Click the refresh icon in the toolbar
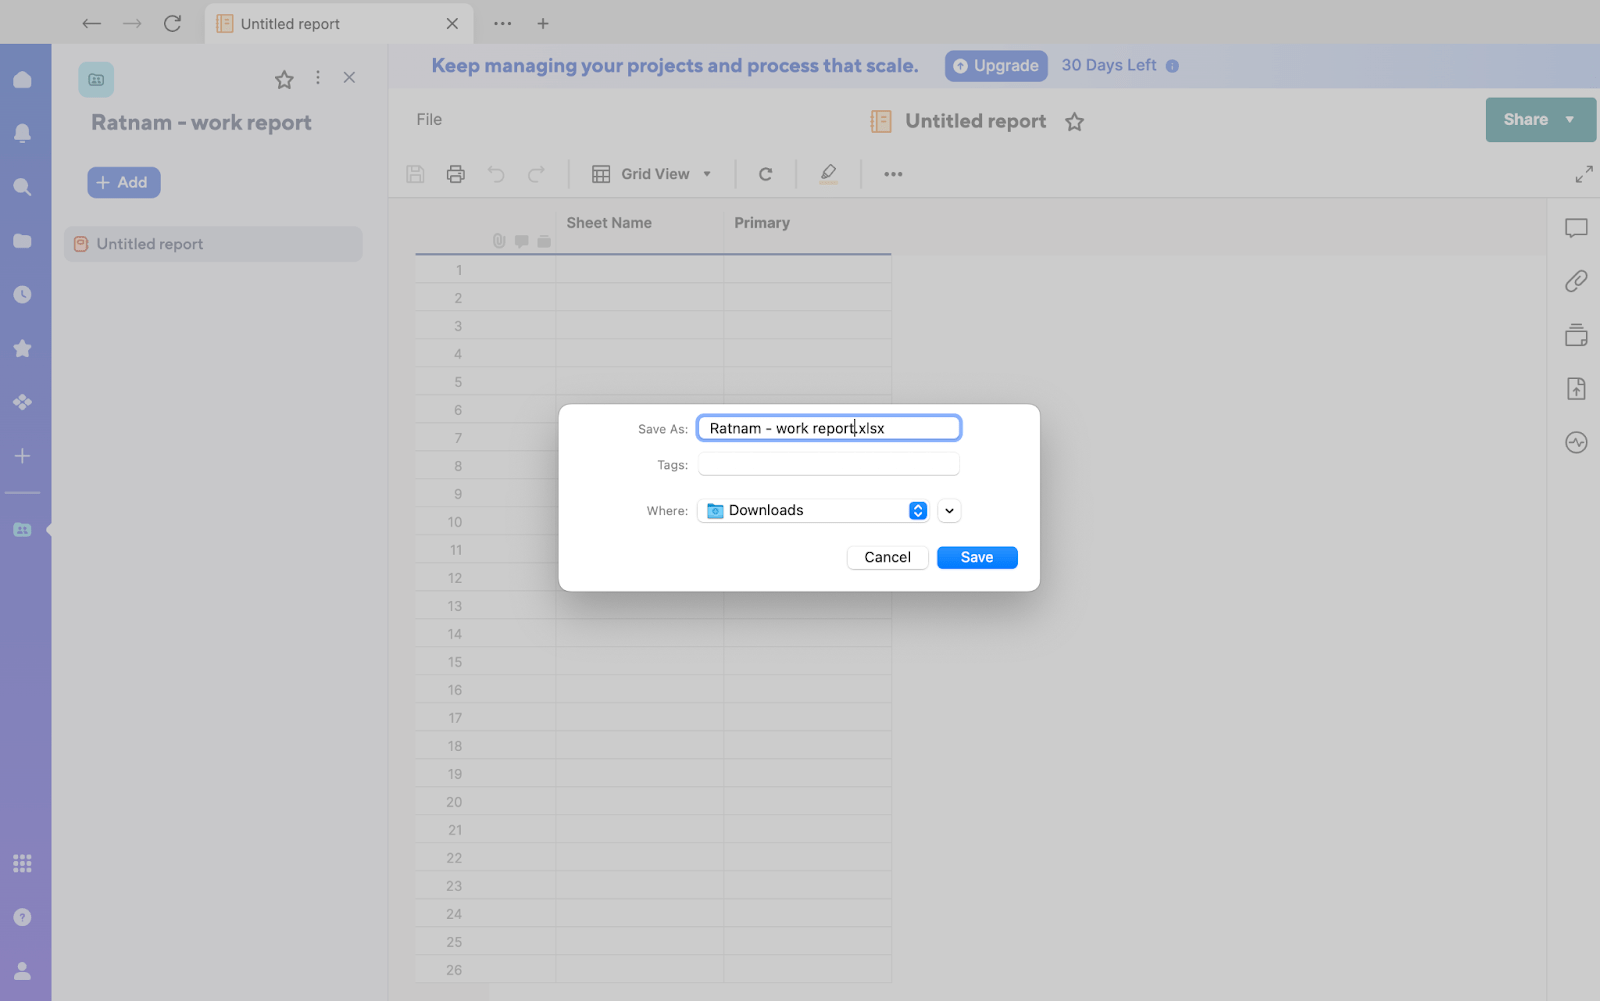This screenshot has width=1600, height=1001. click(765, 173)
